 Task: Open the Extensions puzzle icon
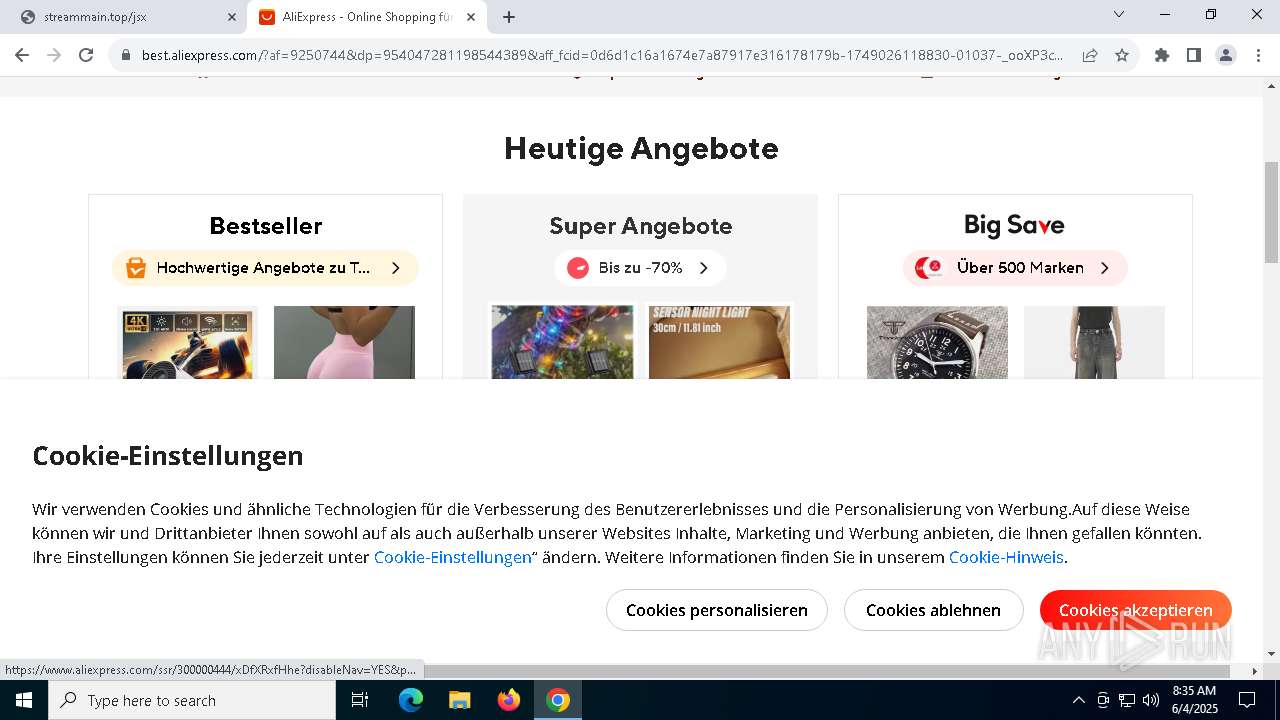click(1162, 56)
